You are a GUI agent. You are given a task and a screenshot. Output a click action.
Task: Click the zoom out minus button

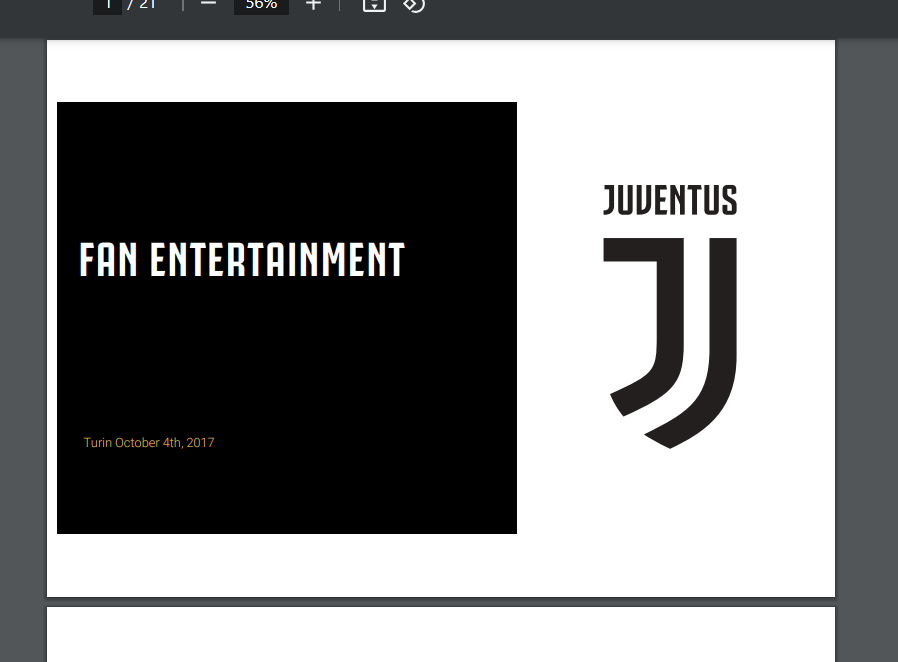pyautogui.click(x=208, y=4)
